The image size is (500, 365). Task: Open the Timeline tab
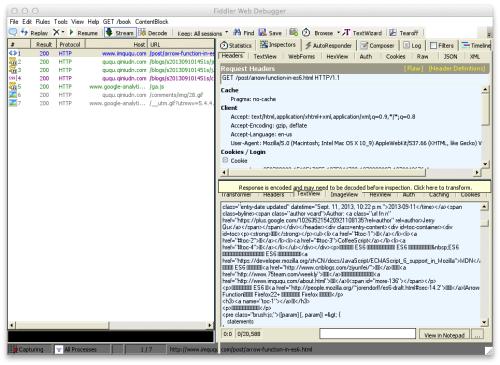pos(476,45)
